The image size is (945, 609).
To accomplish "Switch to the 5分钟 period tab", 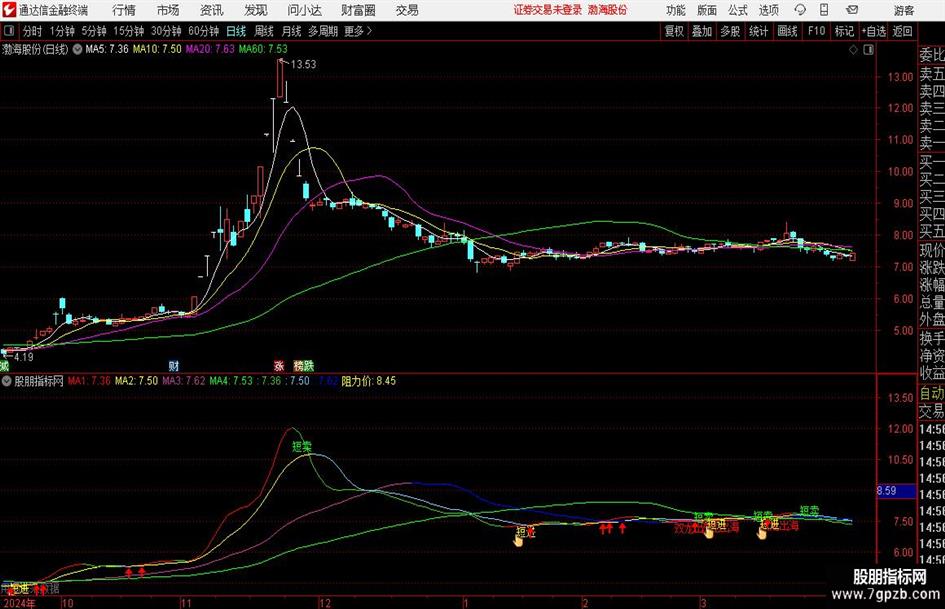I will tap(94, 31).
